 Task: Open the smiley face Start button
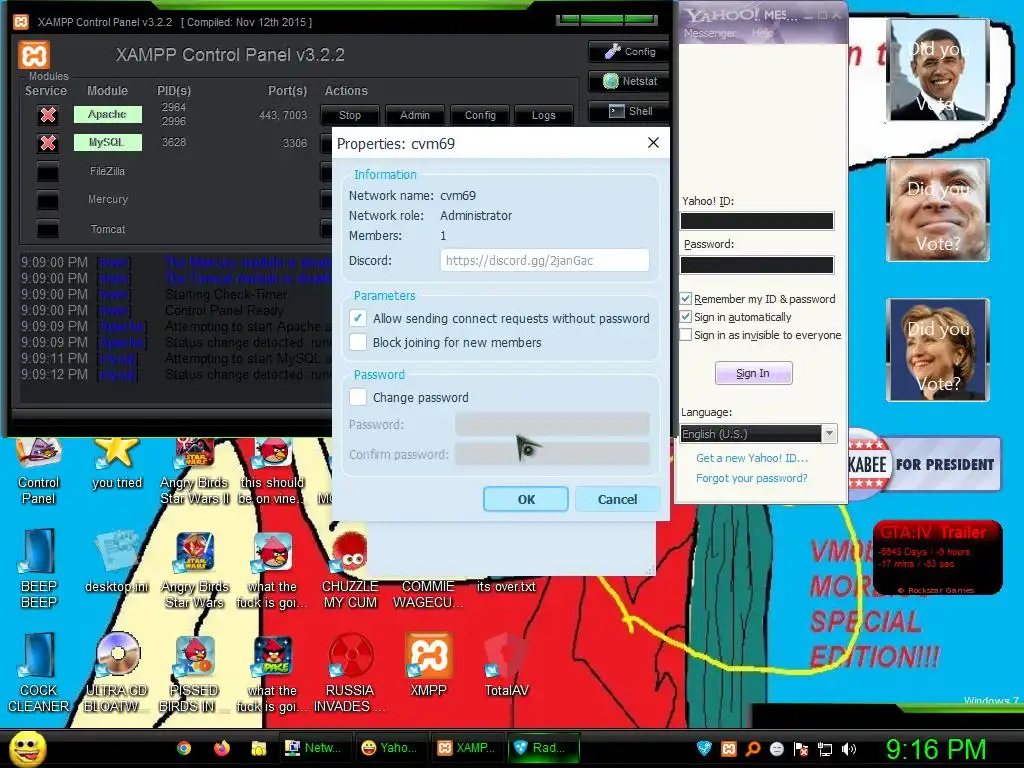click(27, 749)
